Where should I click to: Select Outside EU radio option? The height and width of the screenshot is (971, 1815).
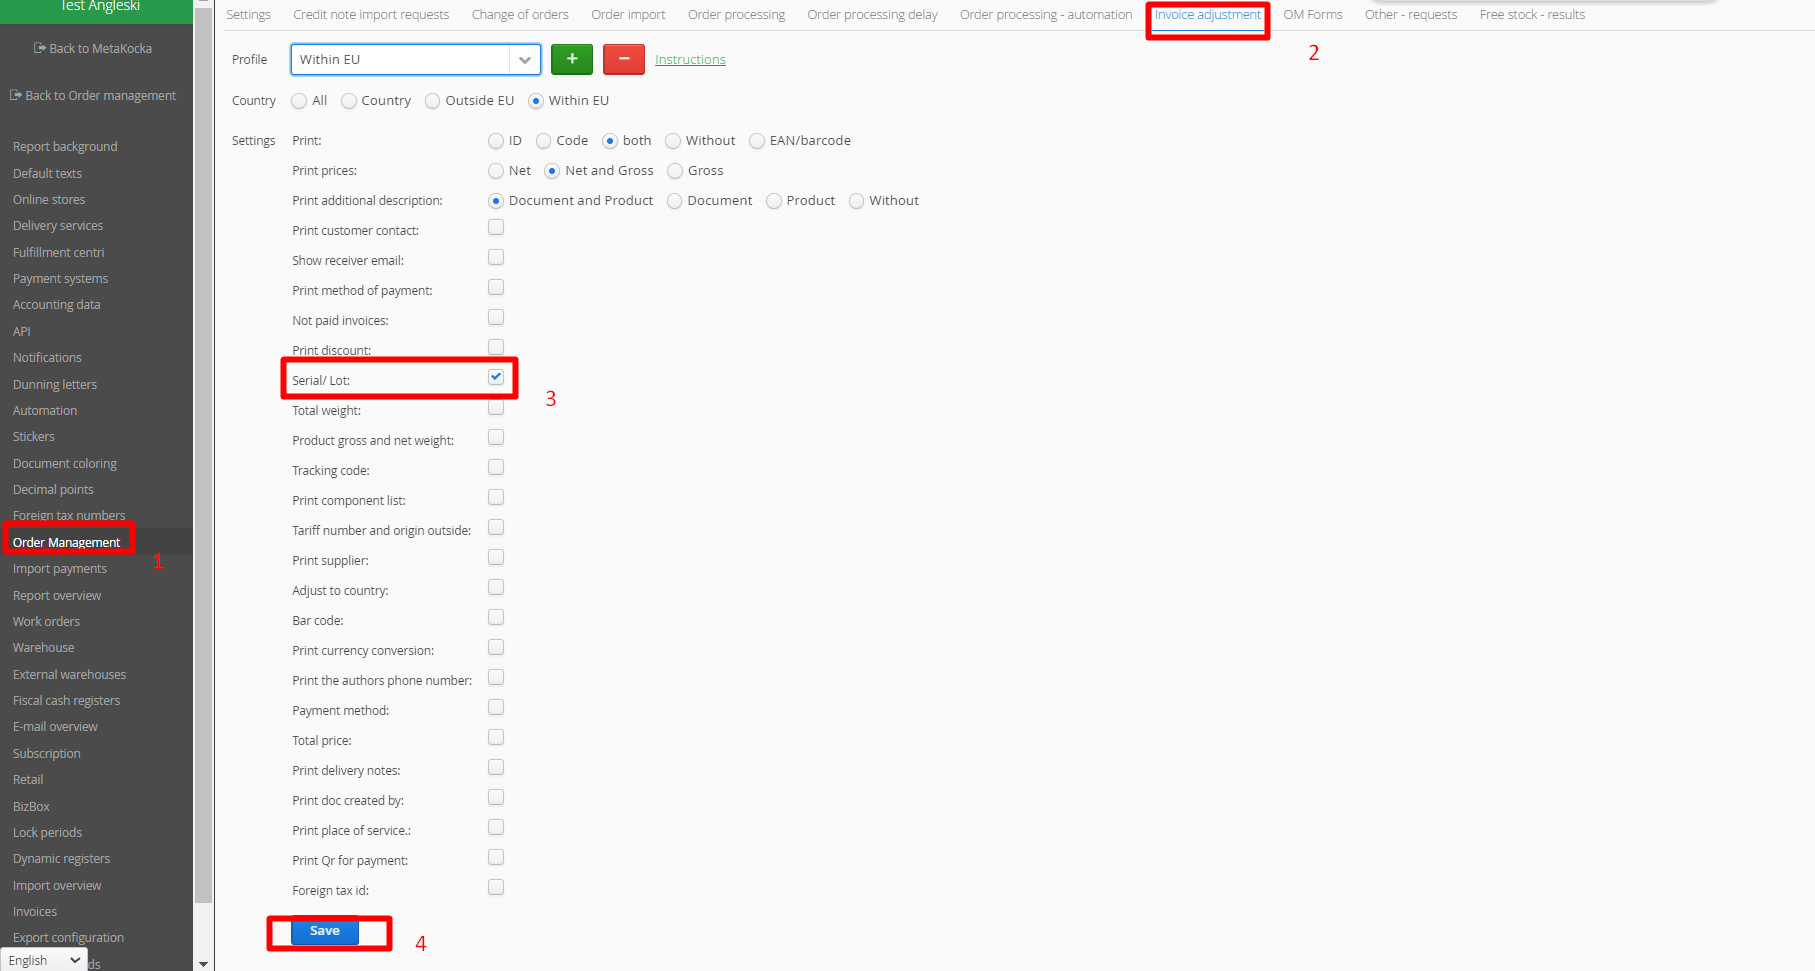[x=433, y=101]
